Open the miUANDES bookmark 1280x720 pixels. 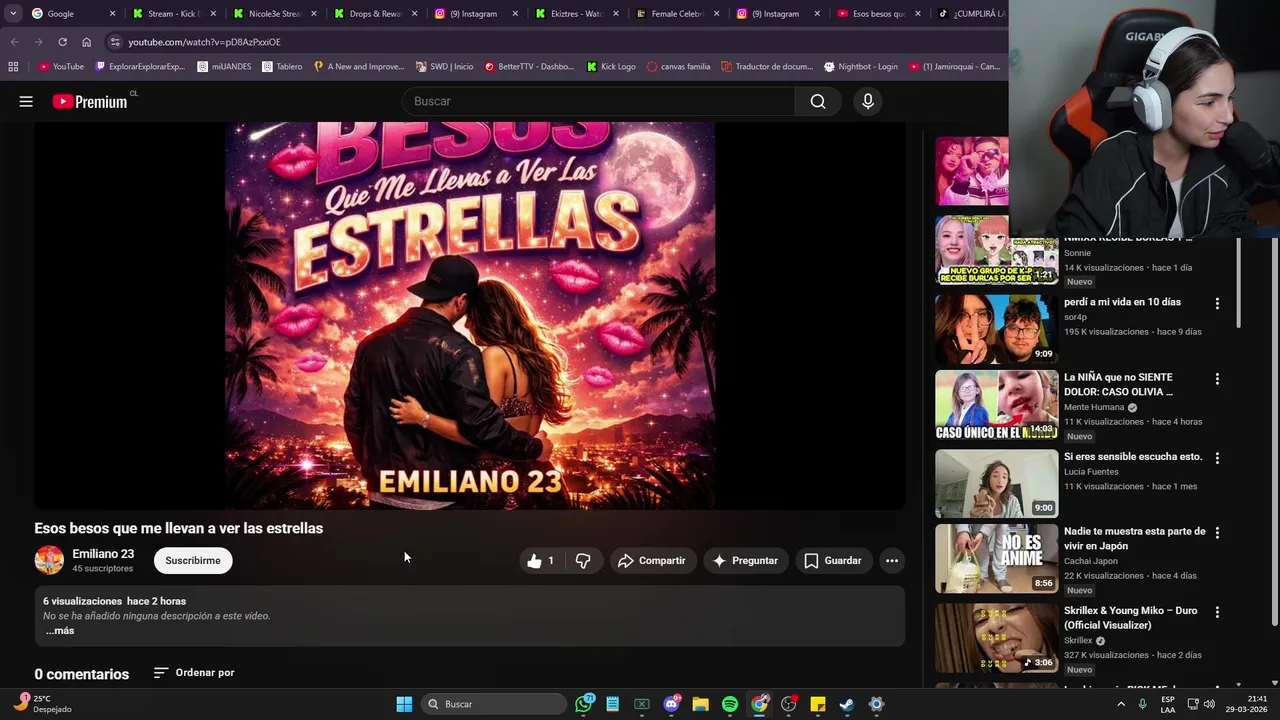click(224, 67)
